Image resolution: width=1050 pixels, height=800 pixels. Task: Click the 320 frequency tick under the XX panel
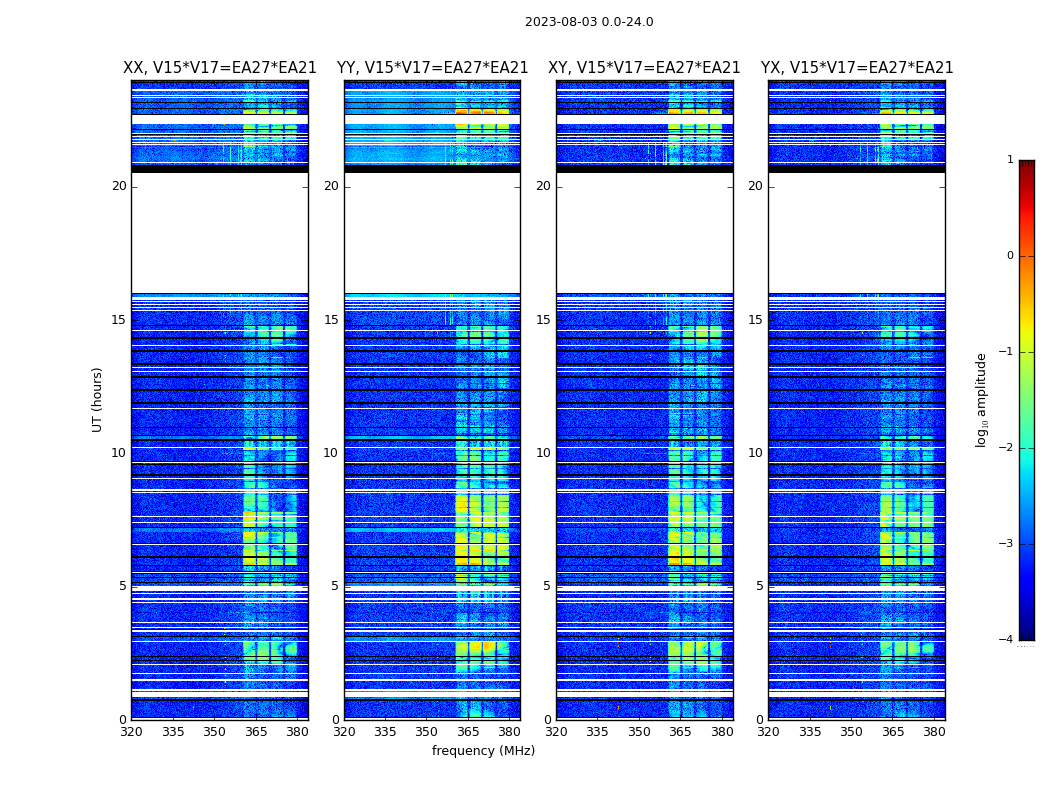132,732
